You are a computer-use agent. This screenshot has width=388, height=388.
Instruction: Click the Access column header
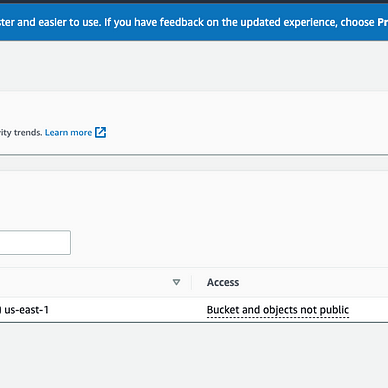[x=223, y=282]
